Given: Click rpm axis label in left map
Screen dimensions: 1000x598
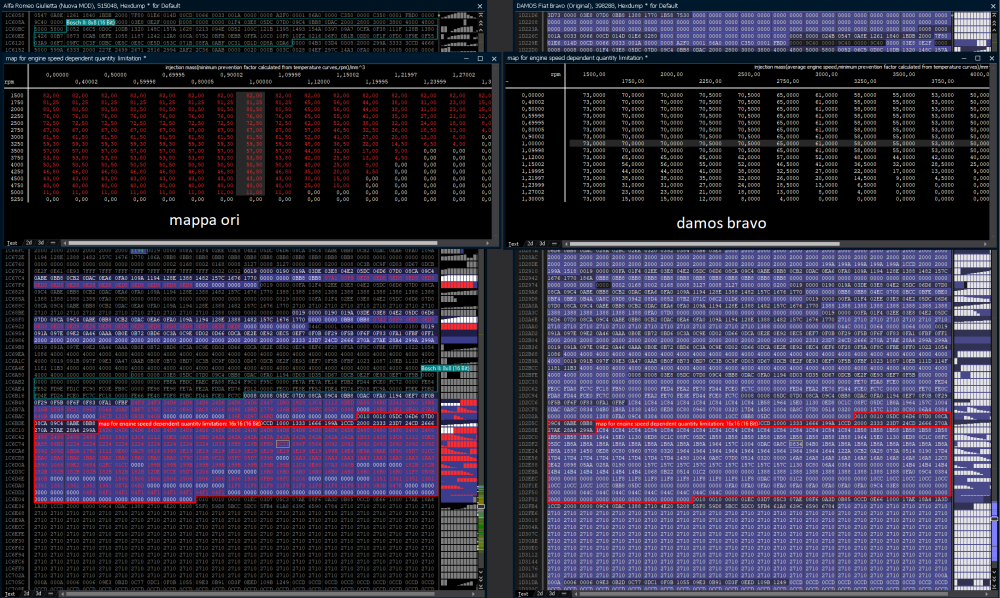Looking at the screenshot, I should tap(10, 82).
